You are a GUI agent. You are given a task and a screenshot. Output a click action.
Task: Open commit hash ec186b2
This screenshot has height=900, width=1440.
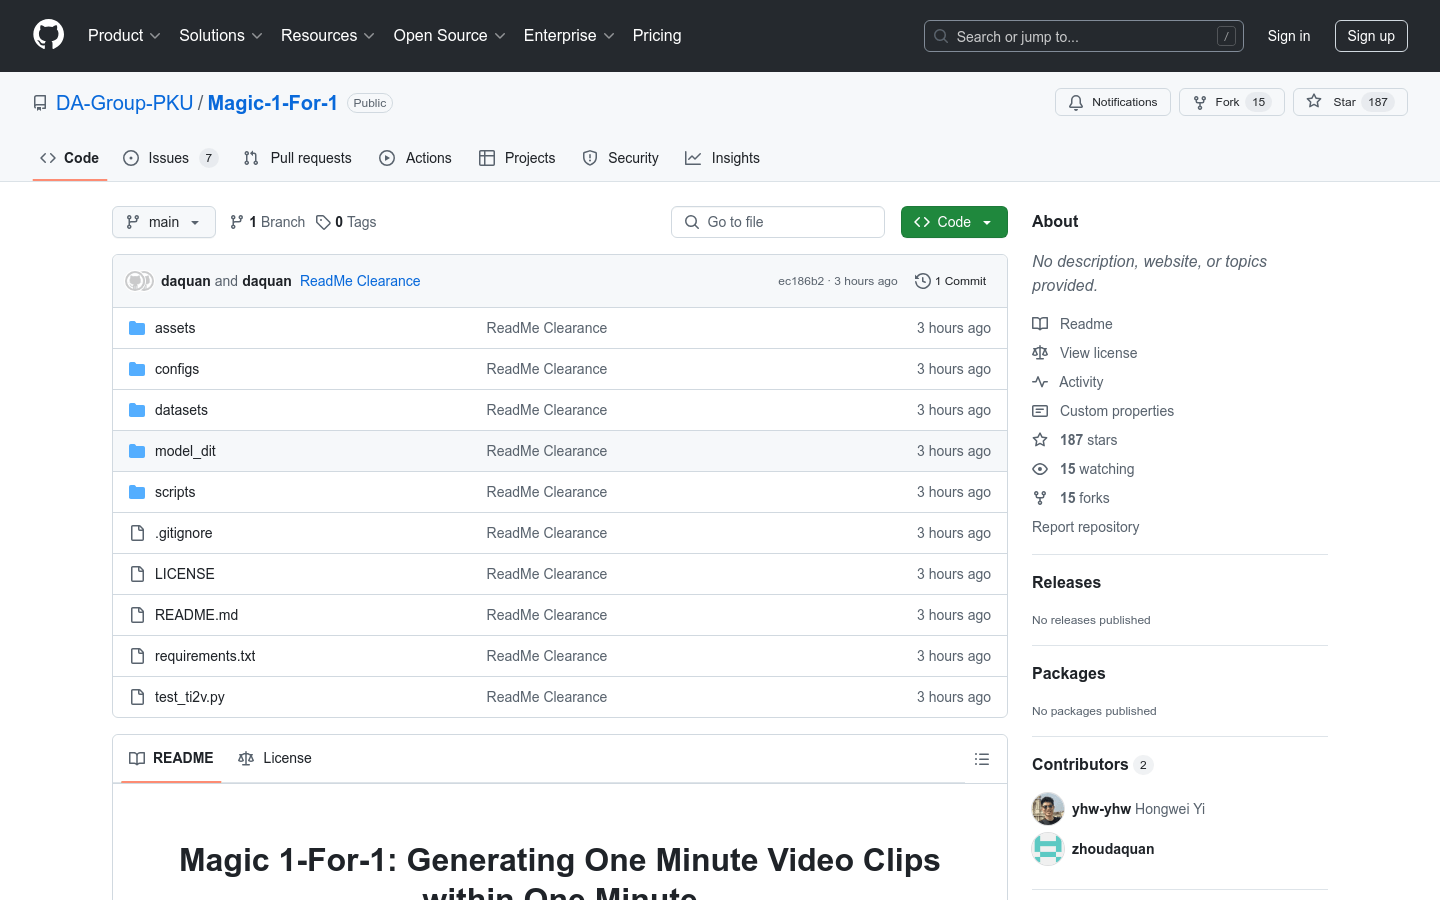coord(801,281)
